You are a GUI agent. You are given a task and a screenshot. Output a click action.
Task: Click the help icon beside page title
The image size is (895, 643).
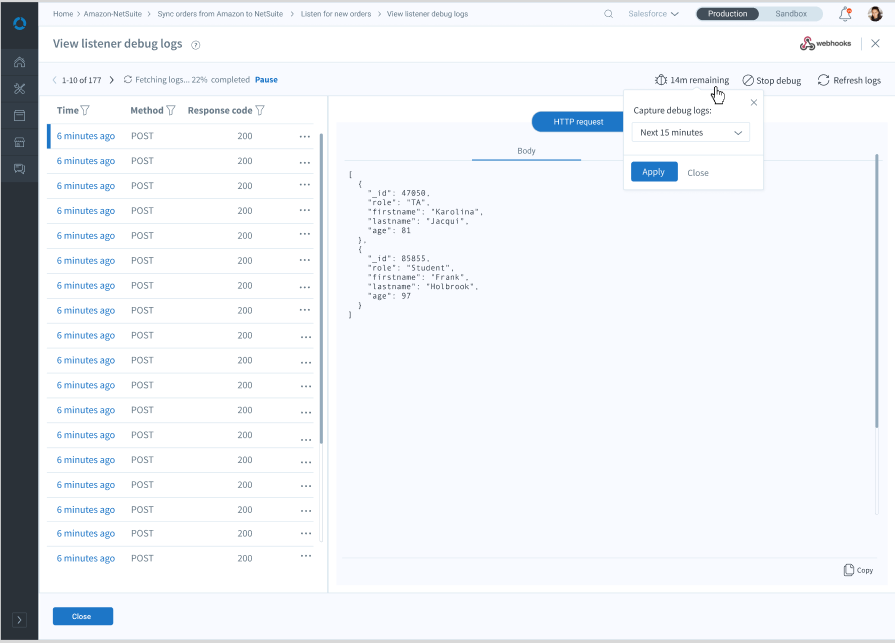196,45
